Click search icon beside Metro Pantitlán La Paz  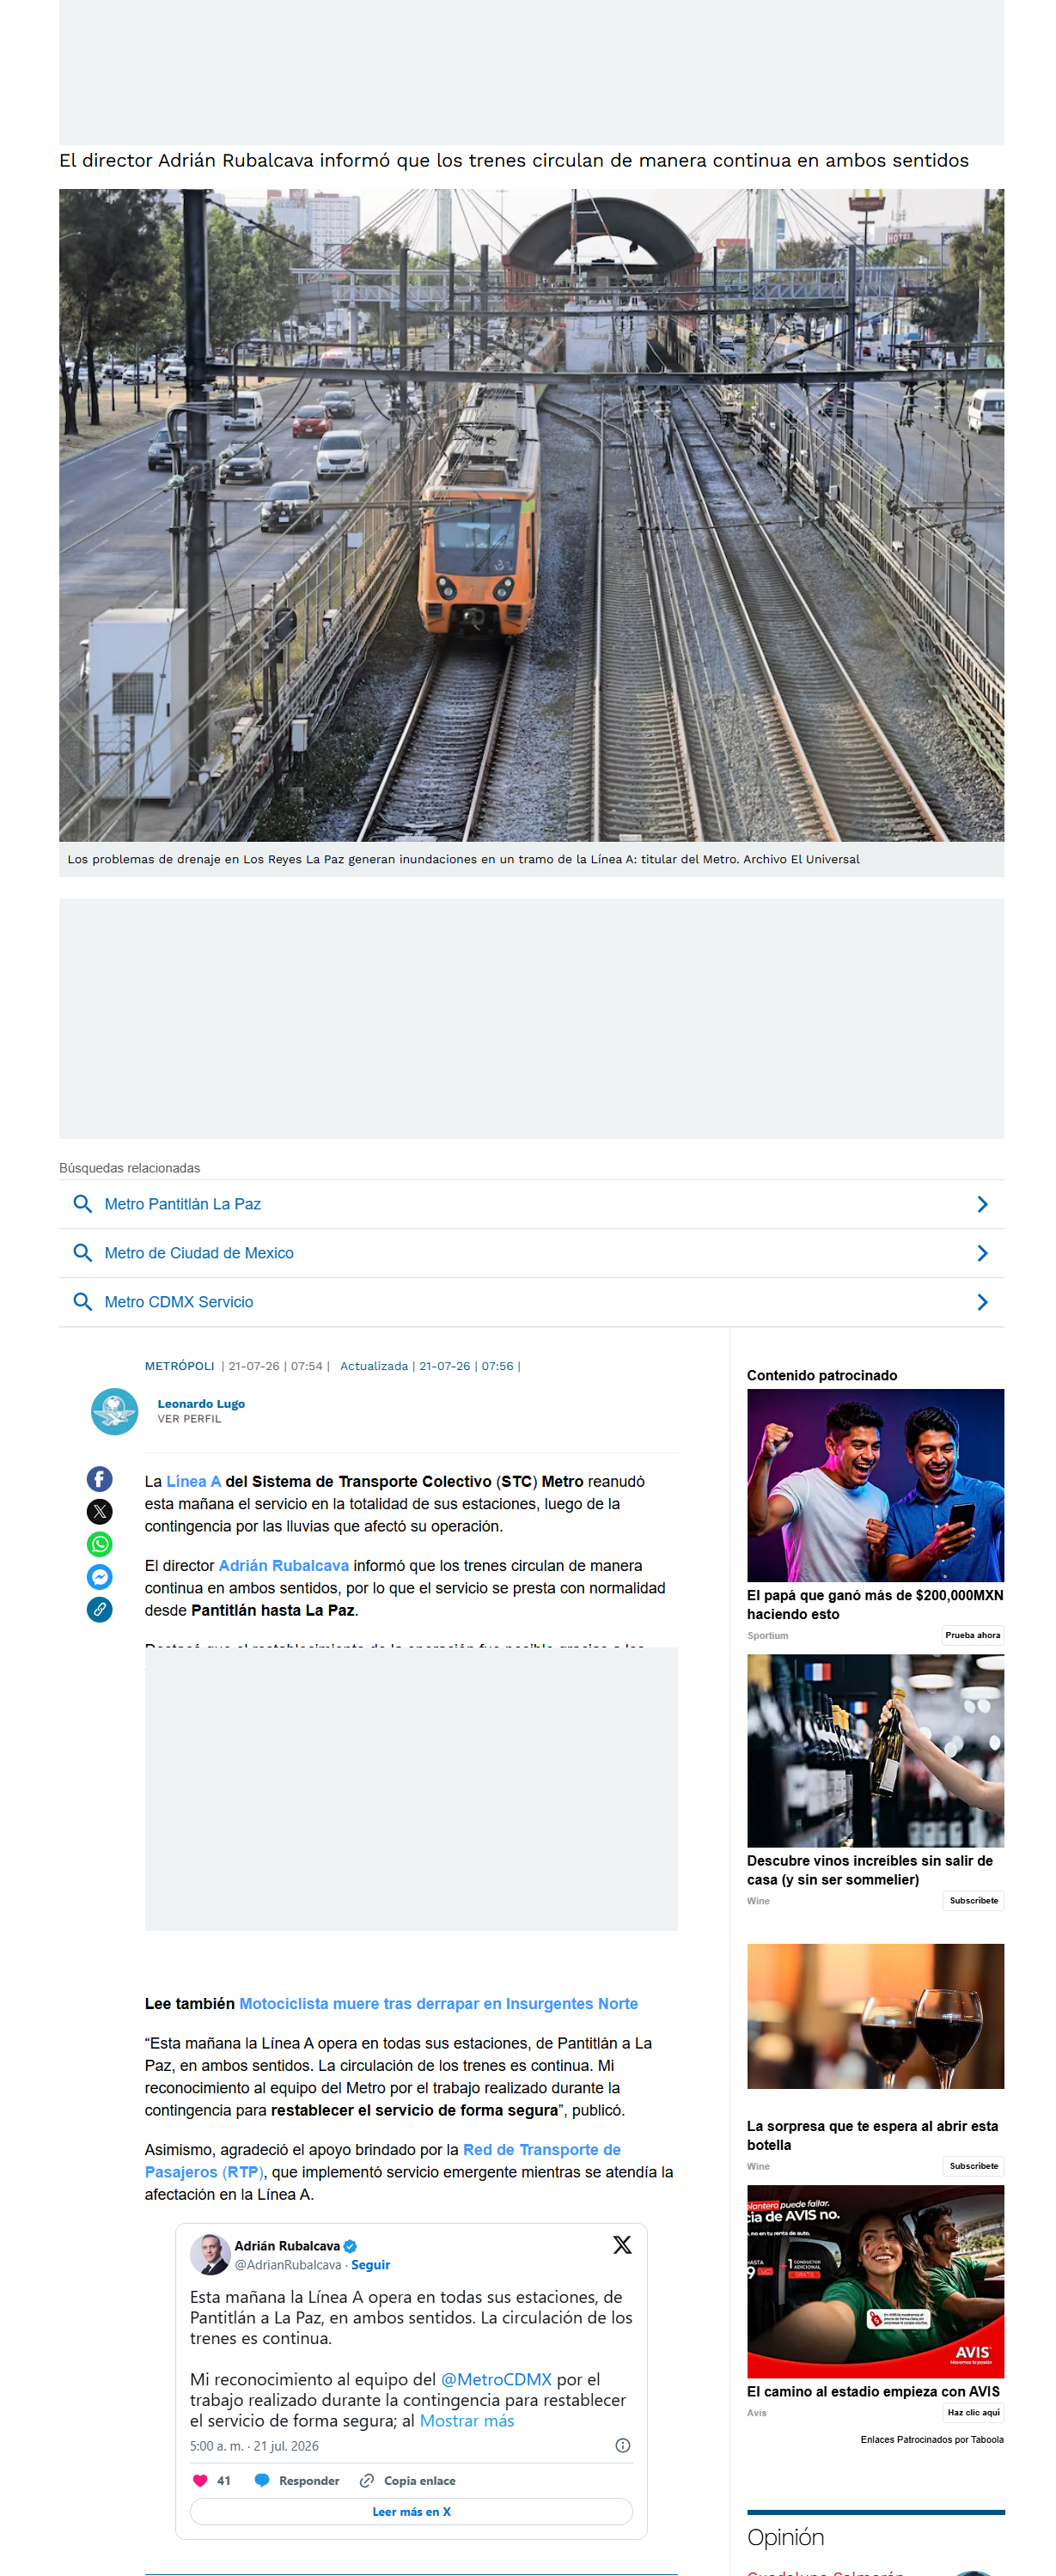(83, 1204)
